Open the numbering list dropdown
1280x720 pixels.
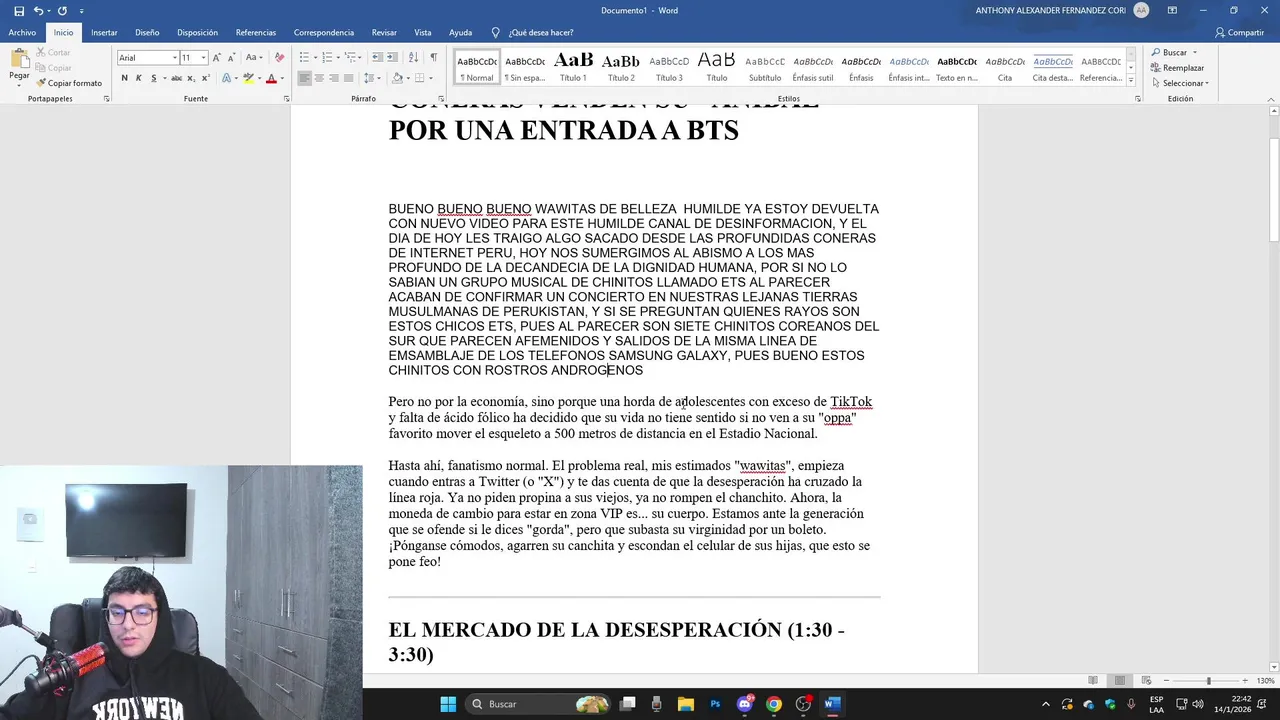click(x=340, y=57)
